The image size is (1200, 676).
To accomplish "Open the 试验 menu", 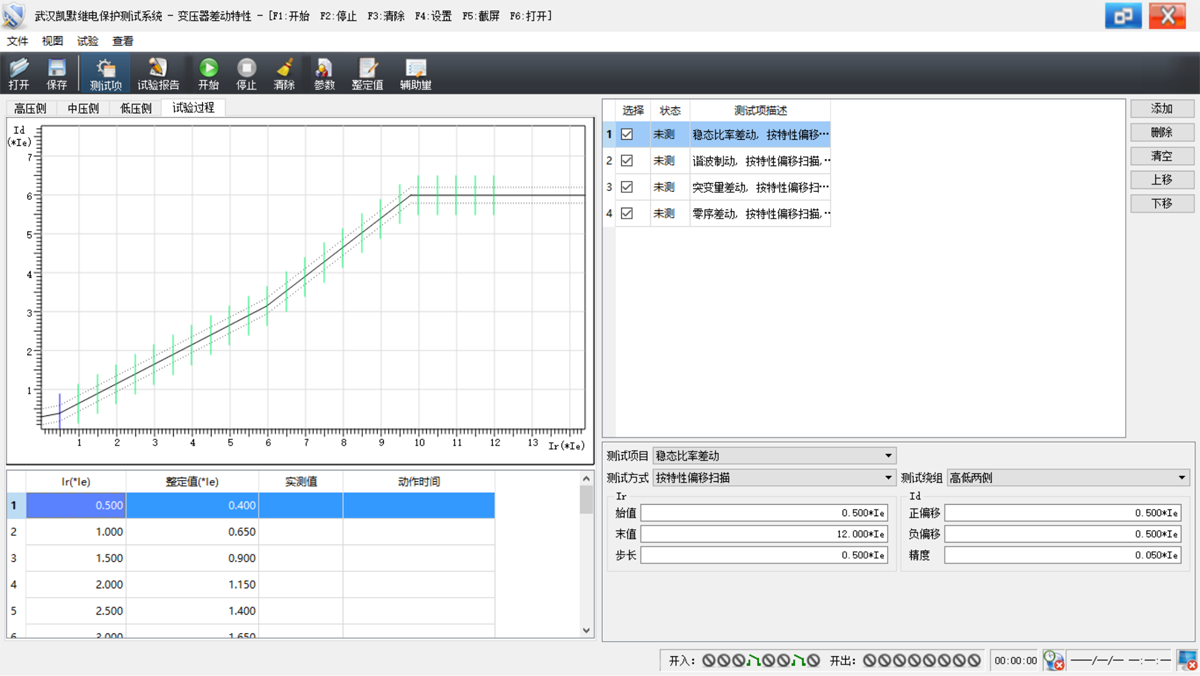I will coord(88,41).
